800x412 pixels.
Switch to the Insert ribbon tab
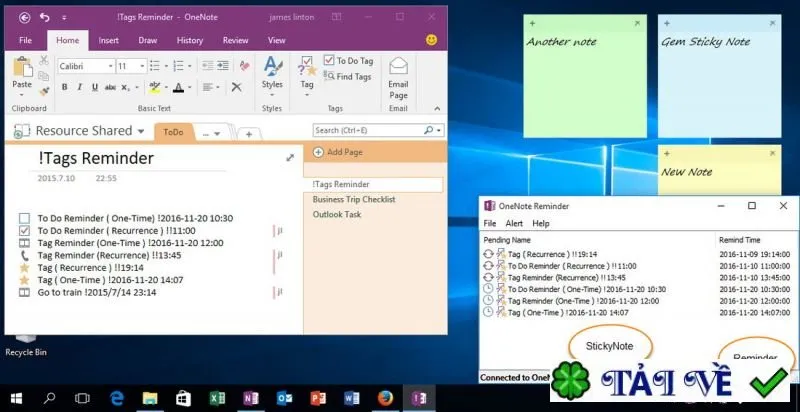point(109,40)
